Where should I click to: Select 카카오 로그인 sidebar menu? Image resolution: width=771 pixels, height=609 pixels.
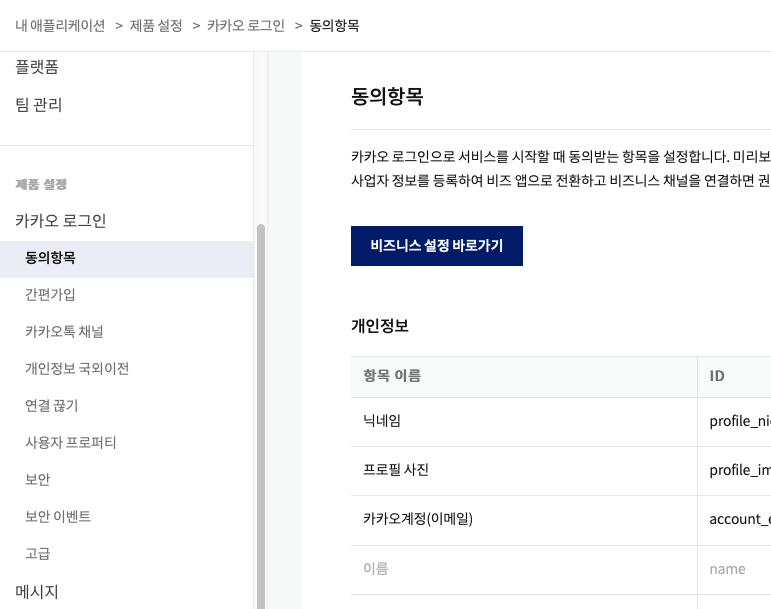pyautogui.click(x=61, y=221)
